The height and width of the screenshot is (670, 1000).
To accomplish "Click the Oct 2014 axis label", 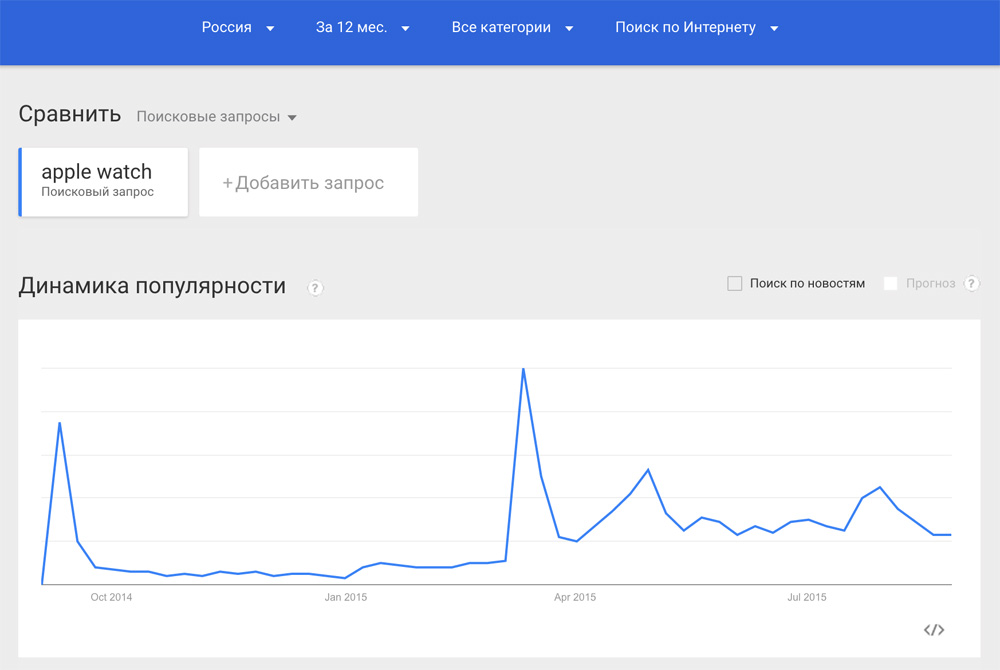I will tap(111, 597).
